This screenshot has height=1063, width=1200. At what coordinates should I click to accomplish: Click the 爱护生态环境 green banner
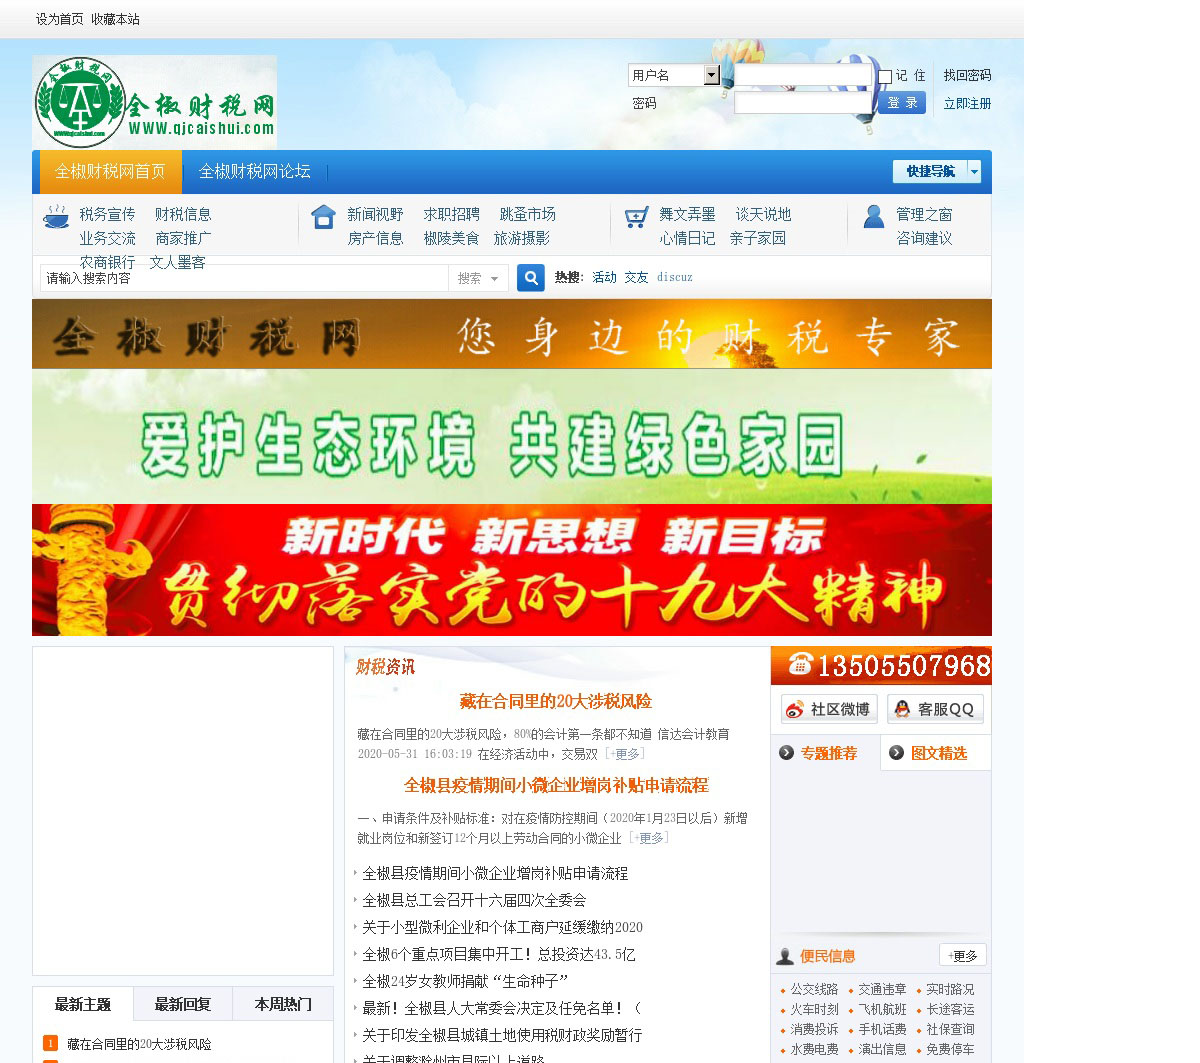click(512, 437)
